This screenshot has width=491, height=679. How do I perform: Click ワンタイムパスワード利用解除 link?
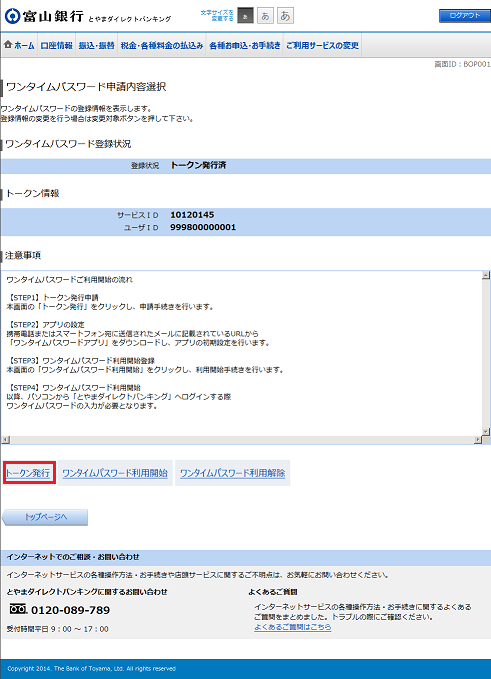[233, 473]
